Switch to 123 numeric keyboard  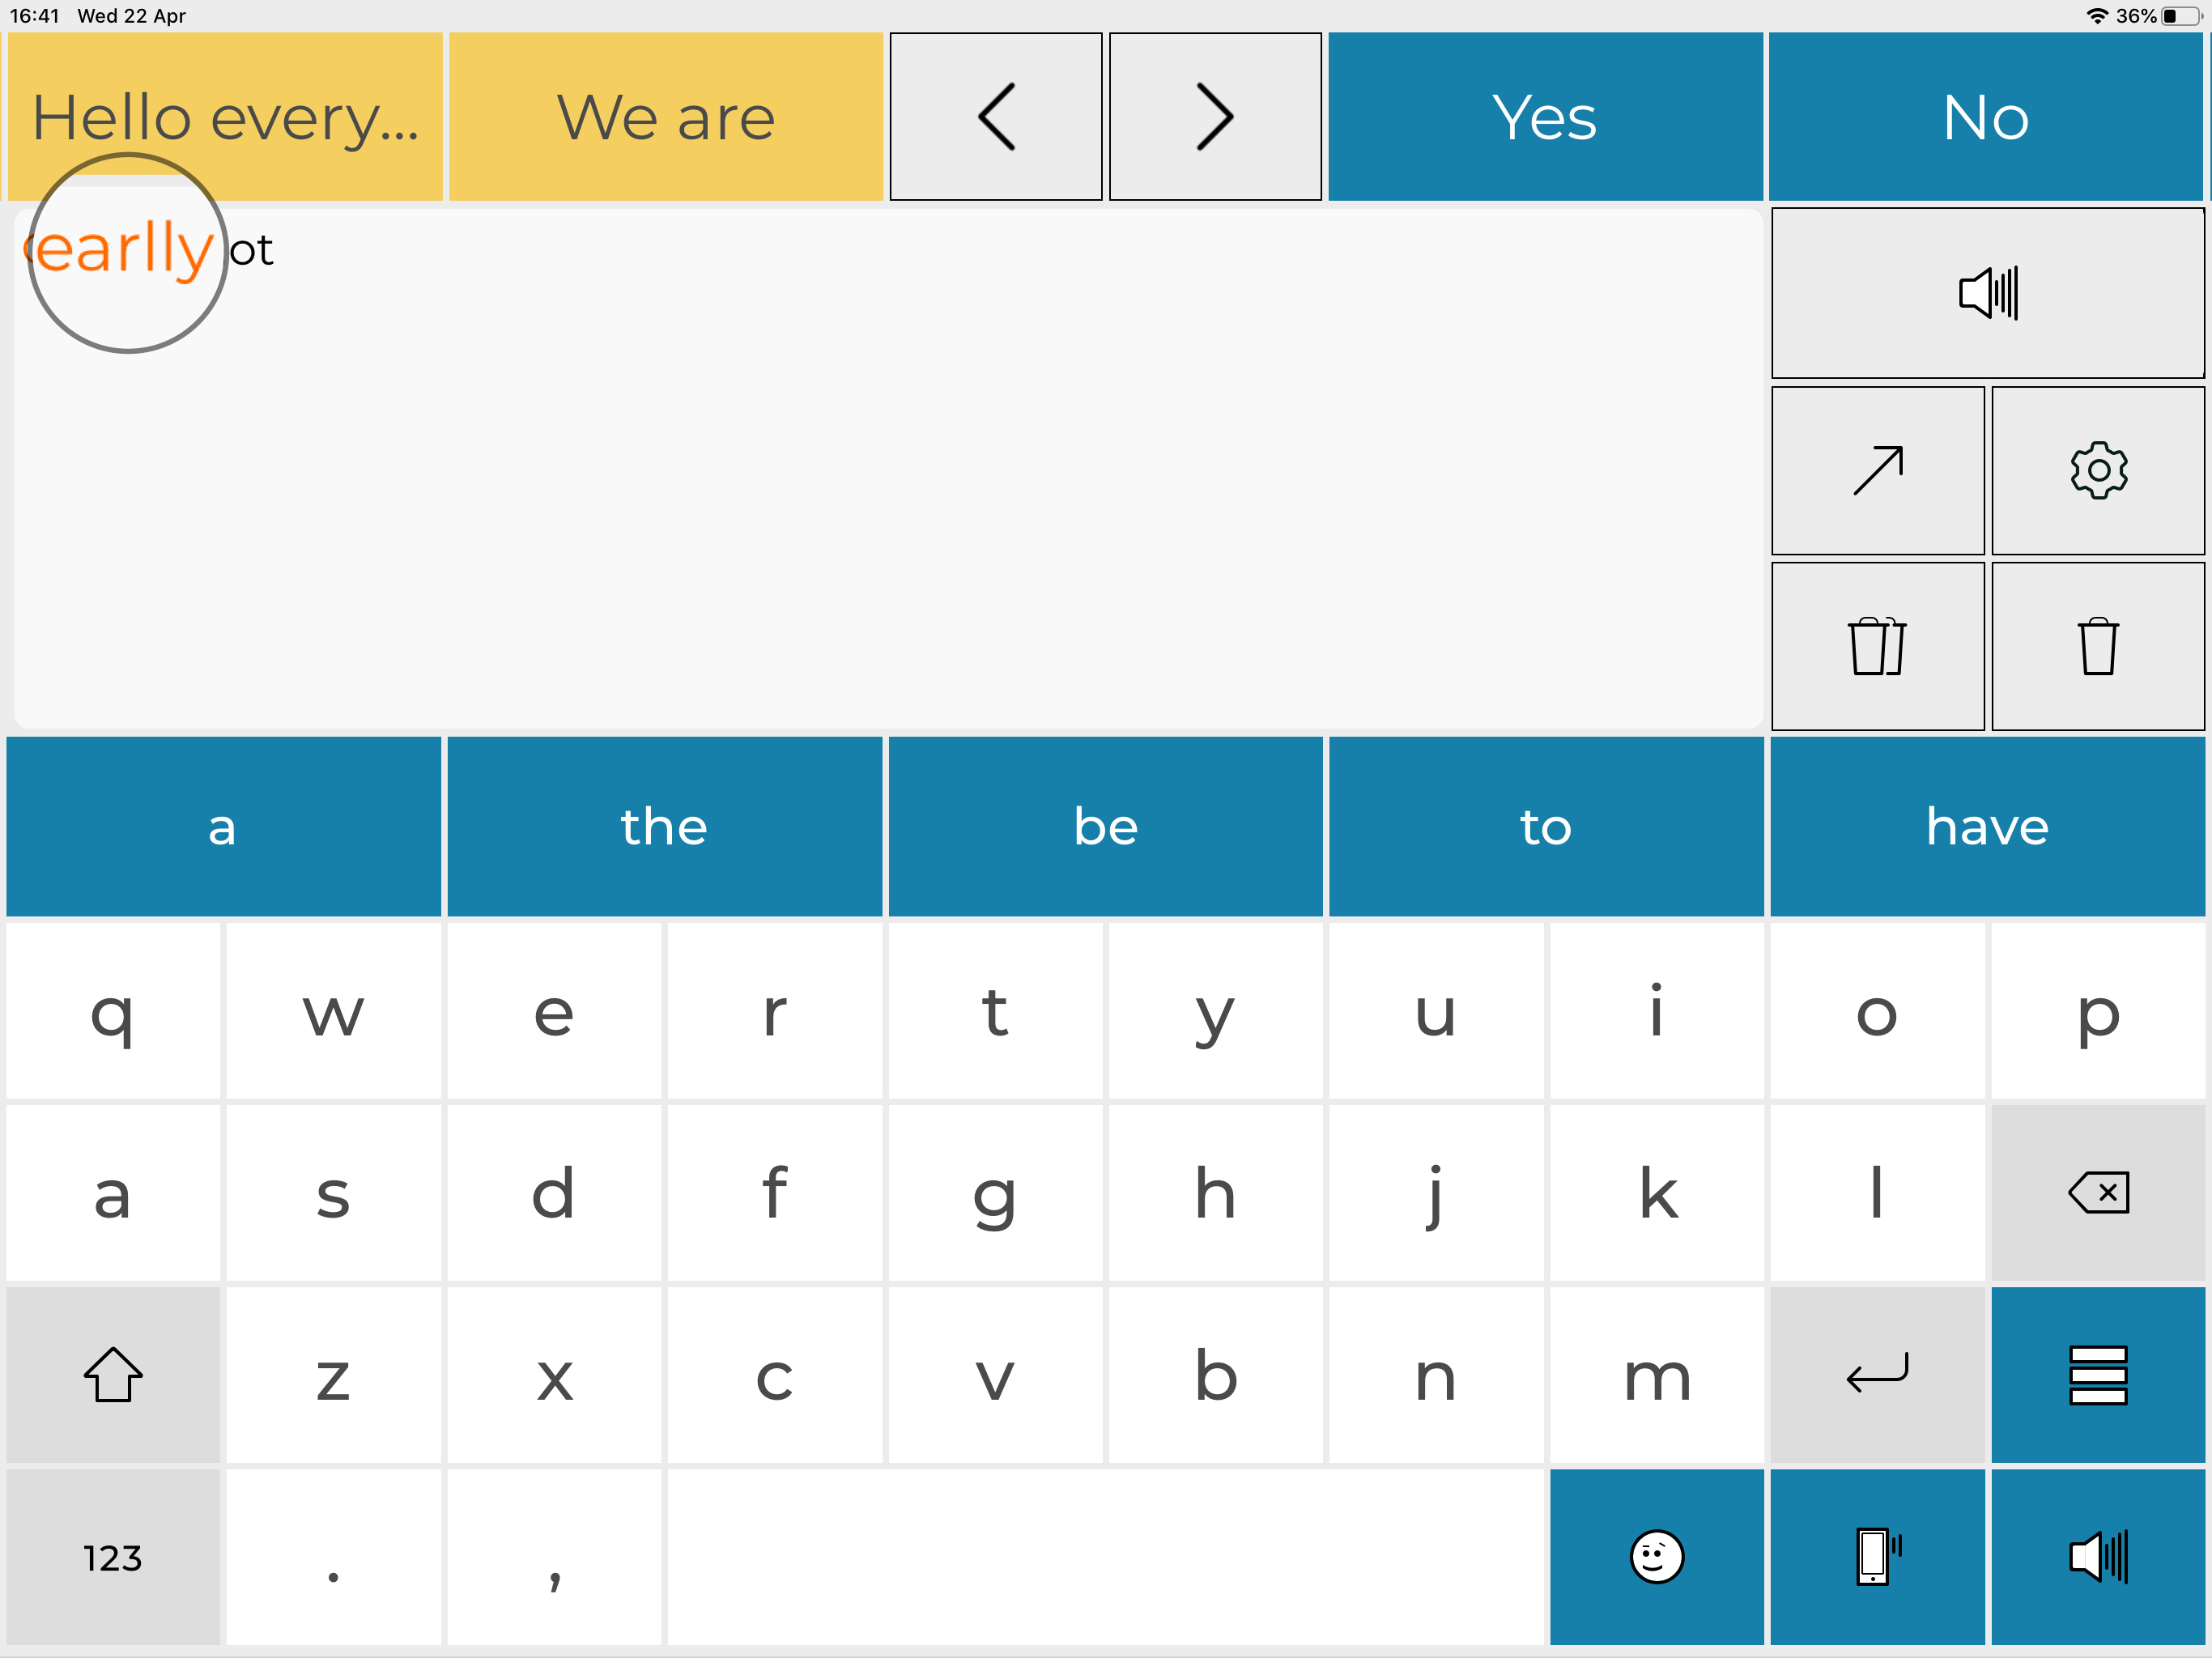(113, 1556)
